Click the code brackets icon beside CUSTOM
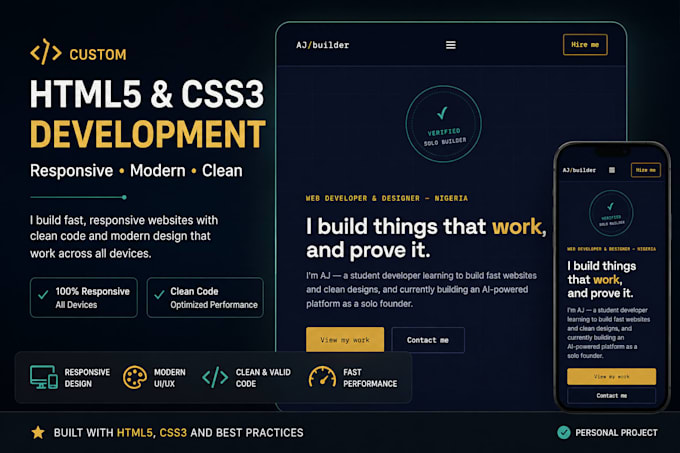Viewport: 680px width, 453px height. click(x=46, y=52)
